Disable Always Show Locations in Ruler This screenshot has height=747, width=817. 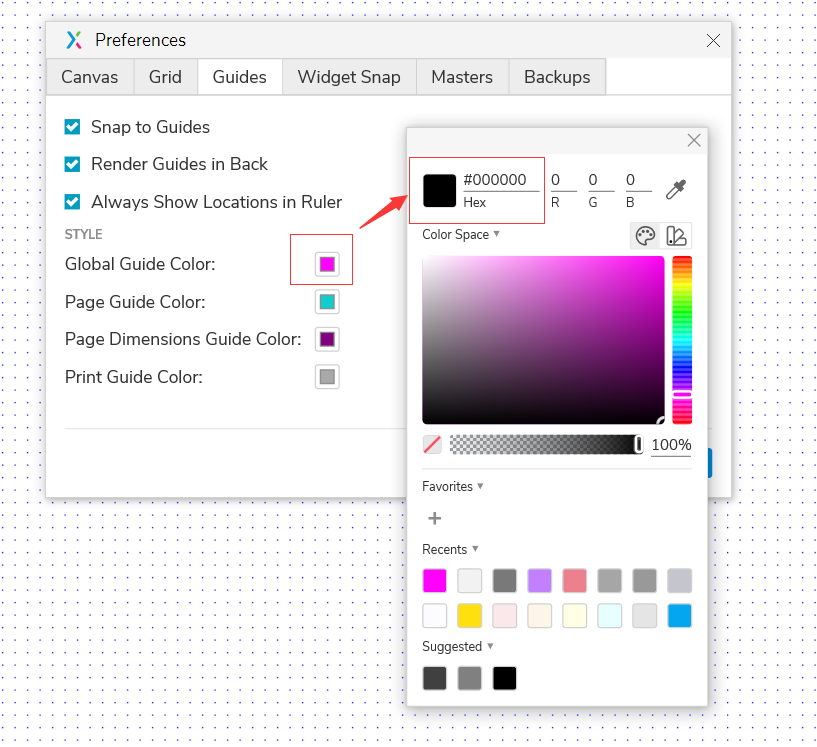(73, 202)
